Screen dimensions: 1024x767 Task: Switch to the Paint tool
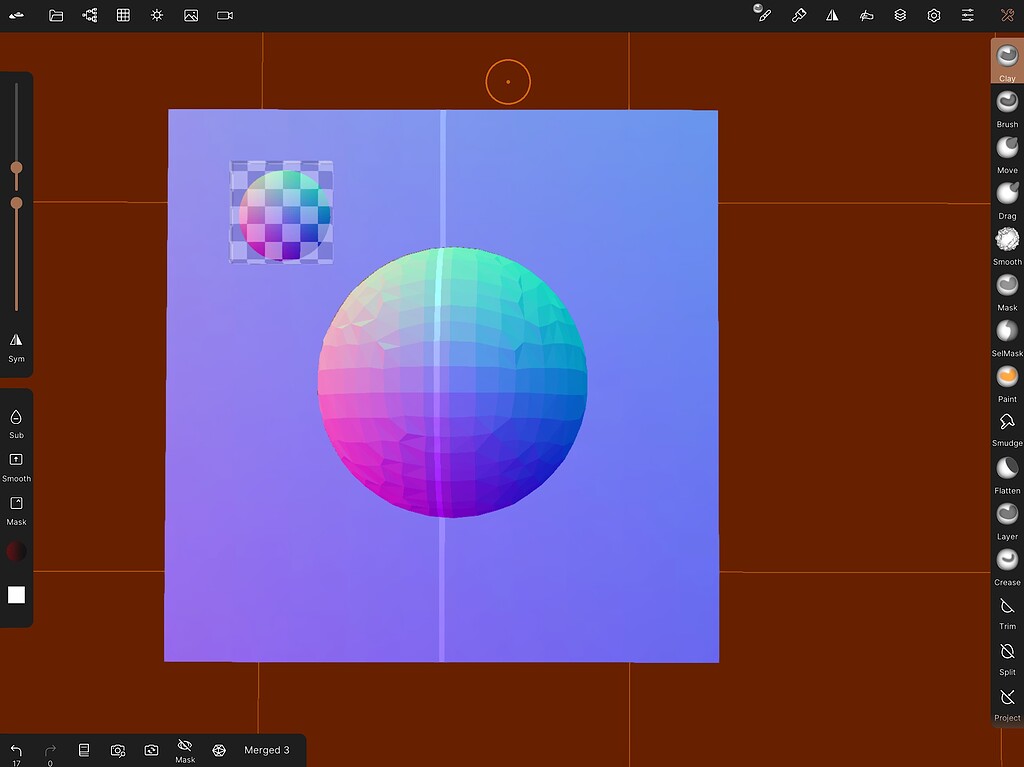point(1006,377)
